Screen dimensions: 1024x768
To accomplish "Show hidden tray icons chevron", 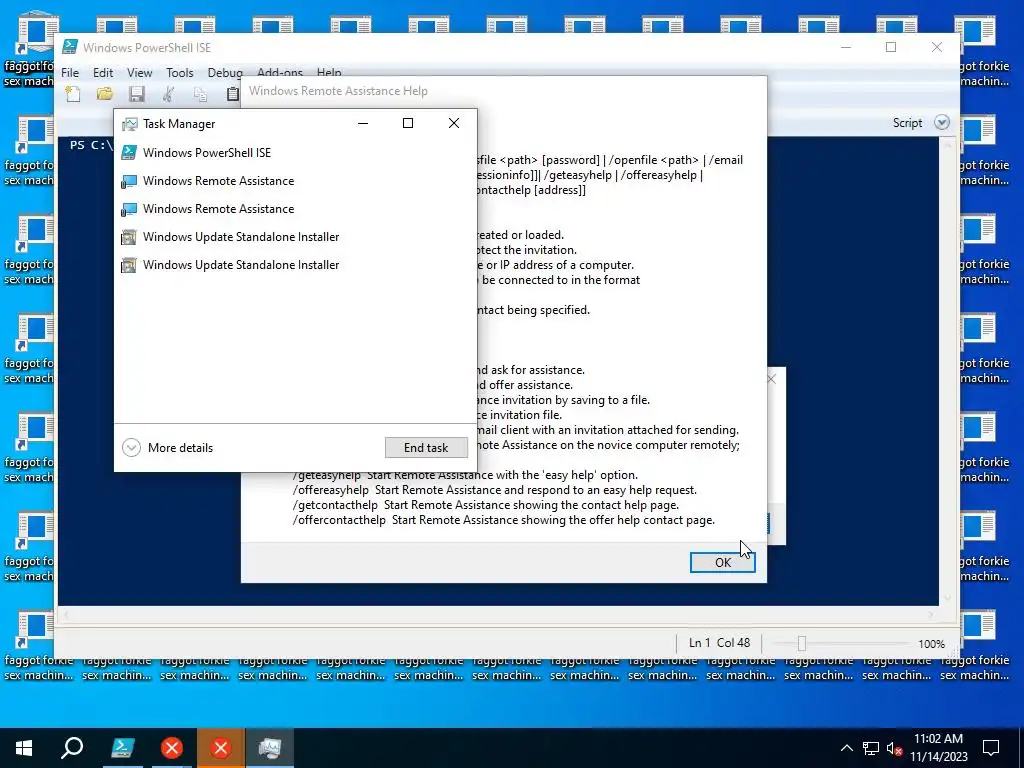I will coord(846,748).
